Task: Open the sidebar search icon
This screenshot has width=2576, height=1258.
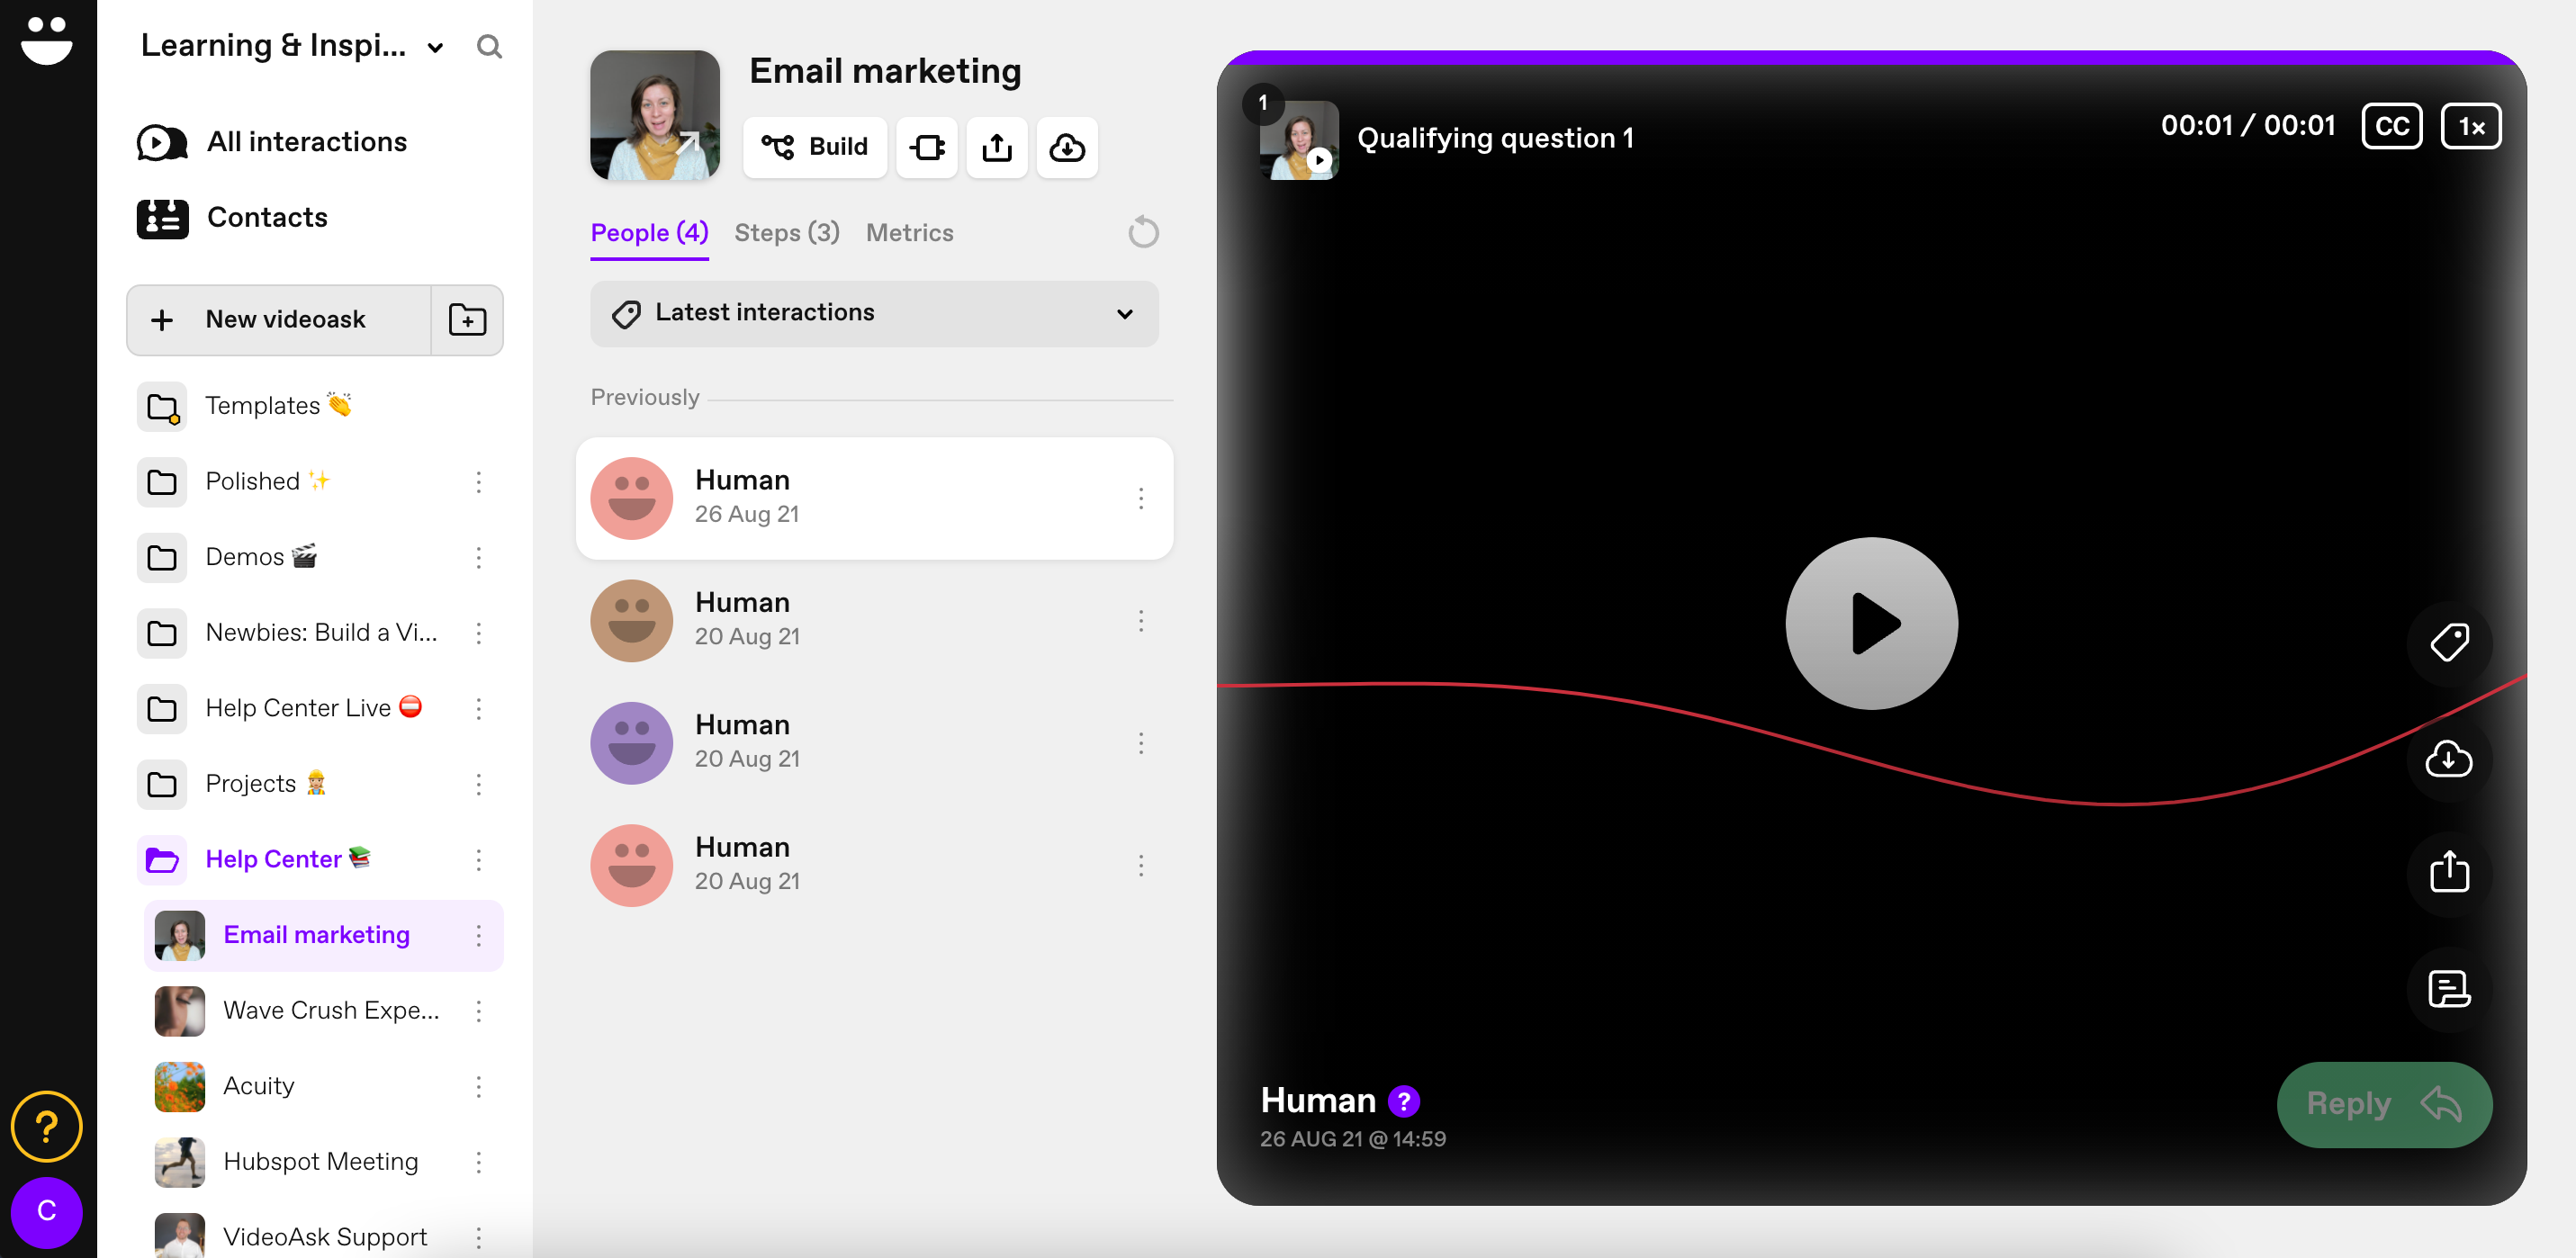Action: pos(488,46)
